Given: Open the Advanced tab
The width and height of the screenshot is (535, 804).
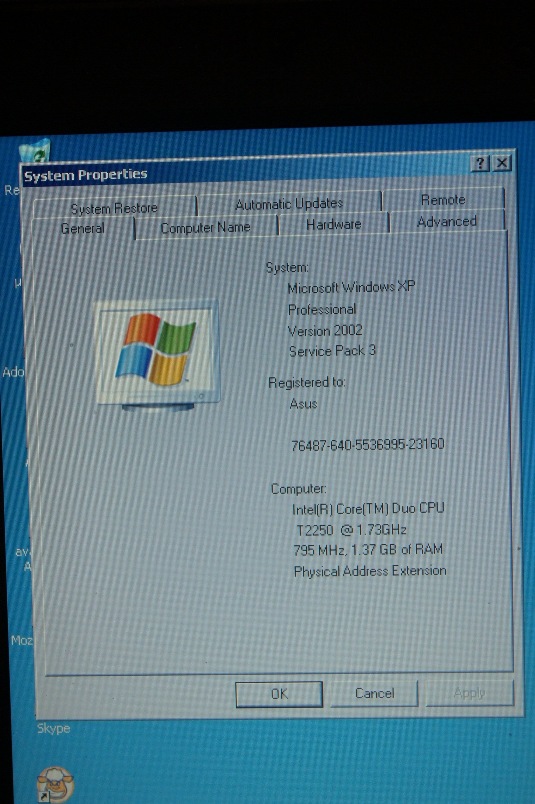Looking at the screenshot, I should 447,222.
